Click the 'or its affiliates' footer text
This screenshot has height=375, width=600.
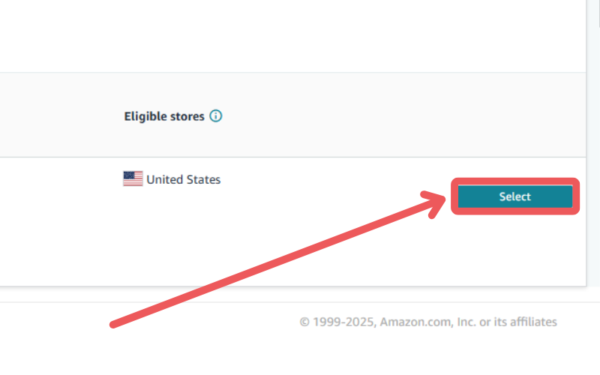coord(518,322)
